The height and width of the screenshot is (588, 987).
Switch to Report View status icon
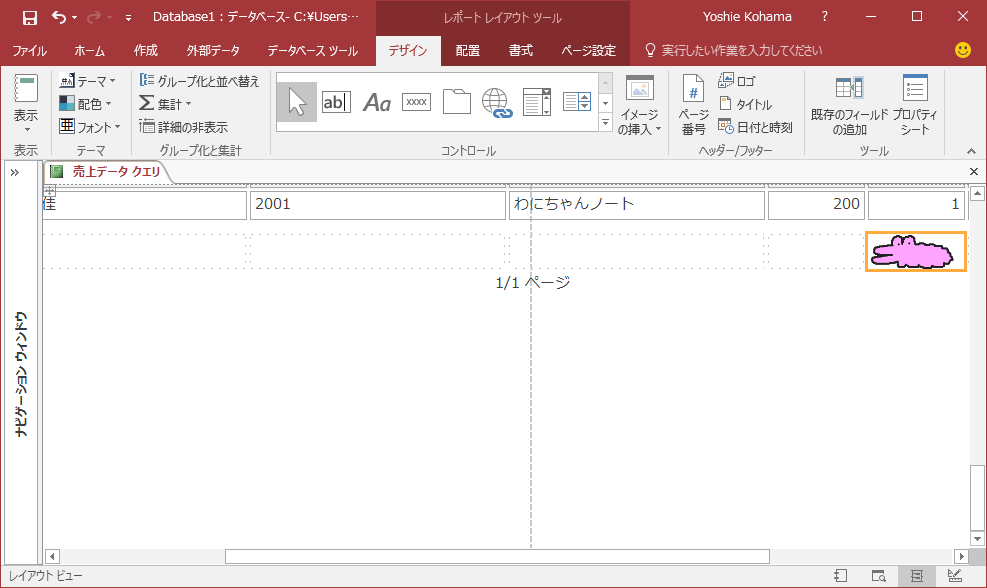coord(840,575)
